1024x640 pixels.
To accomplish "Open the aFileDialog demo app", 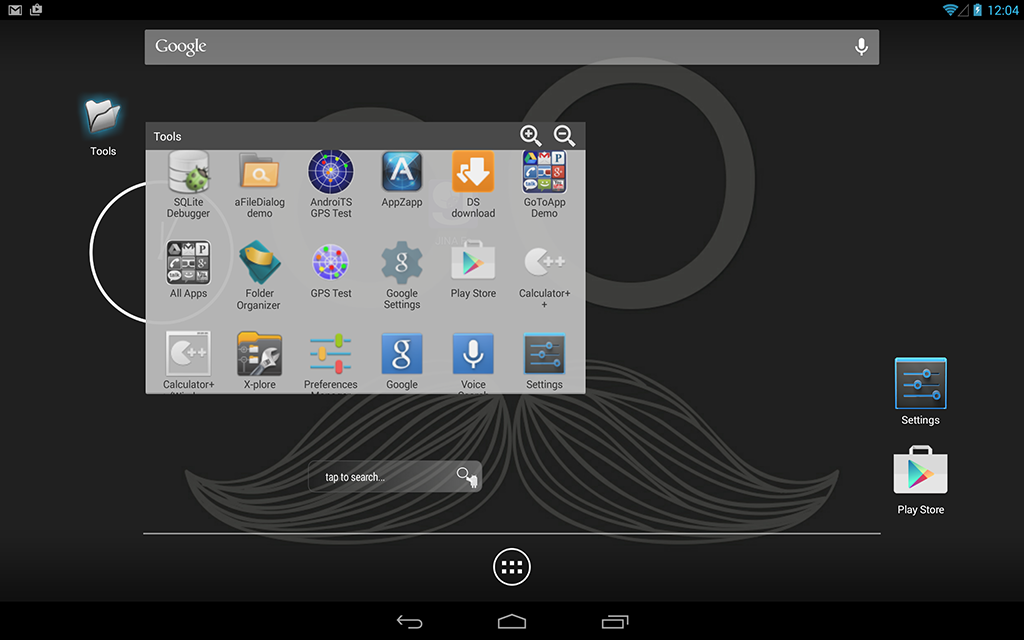I will tap(259, 180).
